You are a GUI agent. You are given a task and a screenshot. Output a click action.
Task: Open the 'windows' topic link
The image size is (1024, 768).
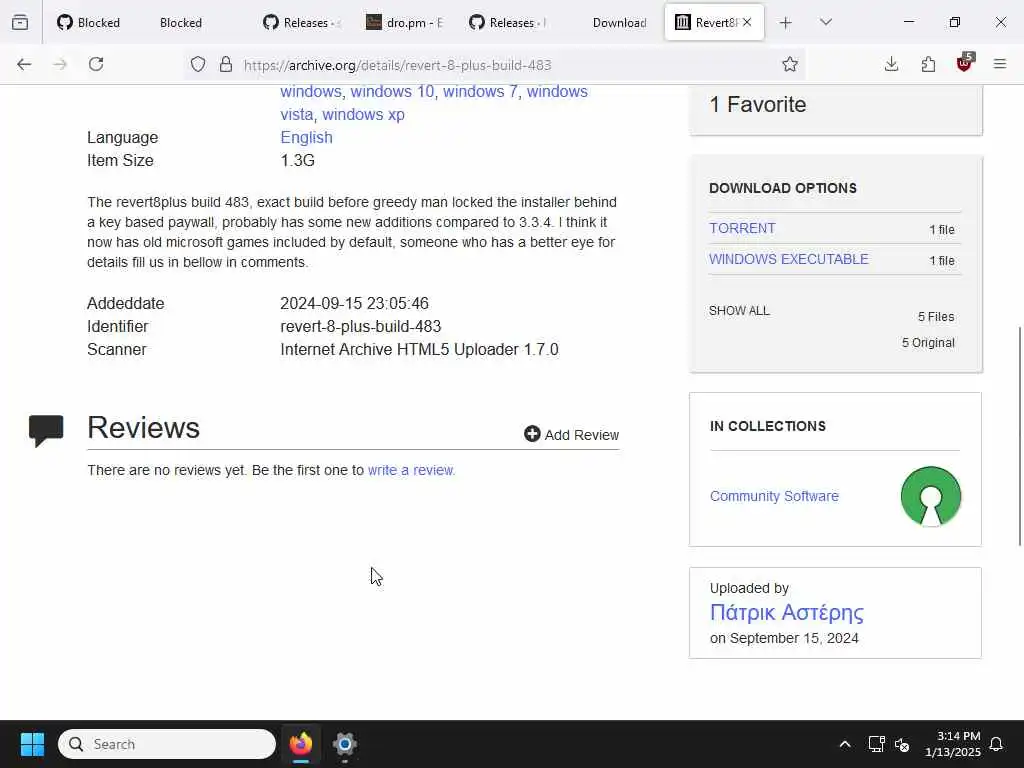(311, 91)
